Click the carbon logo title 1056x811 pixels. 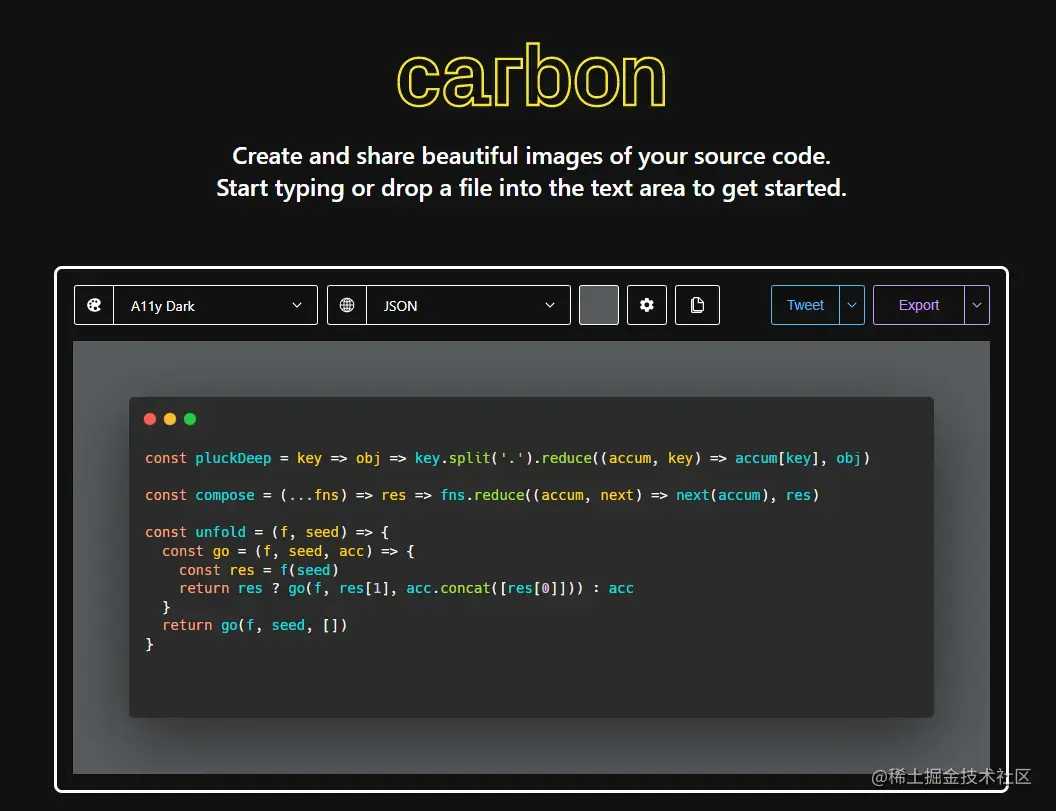tap(531, 75)
